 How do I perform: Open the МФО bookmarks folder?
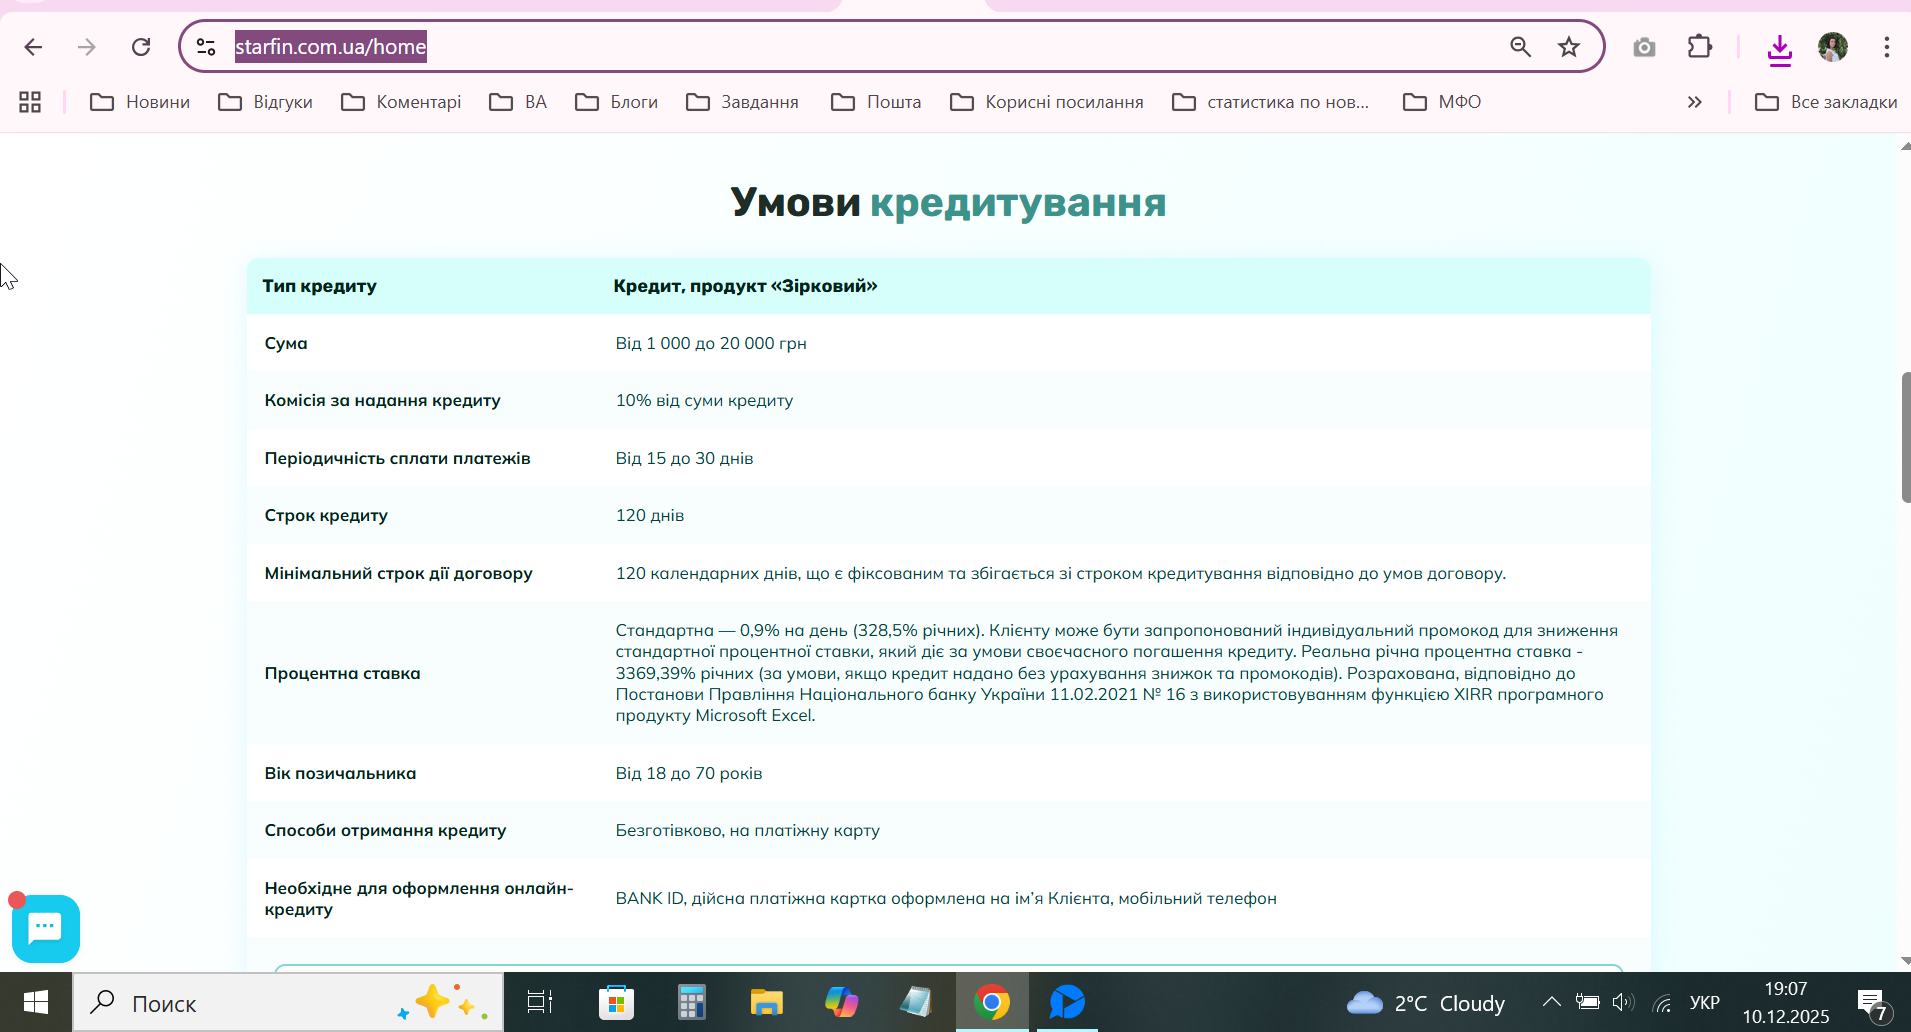(1442, 102)
